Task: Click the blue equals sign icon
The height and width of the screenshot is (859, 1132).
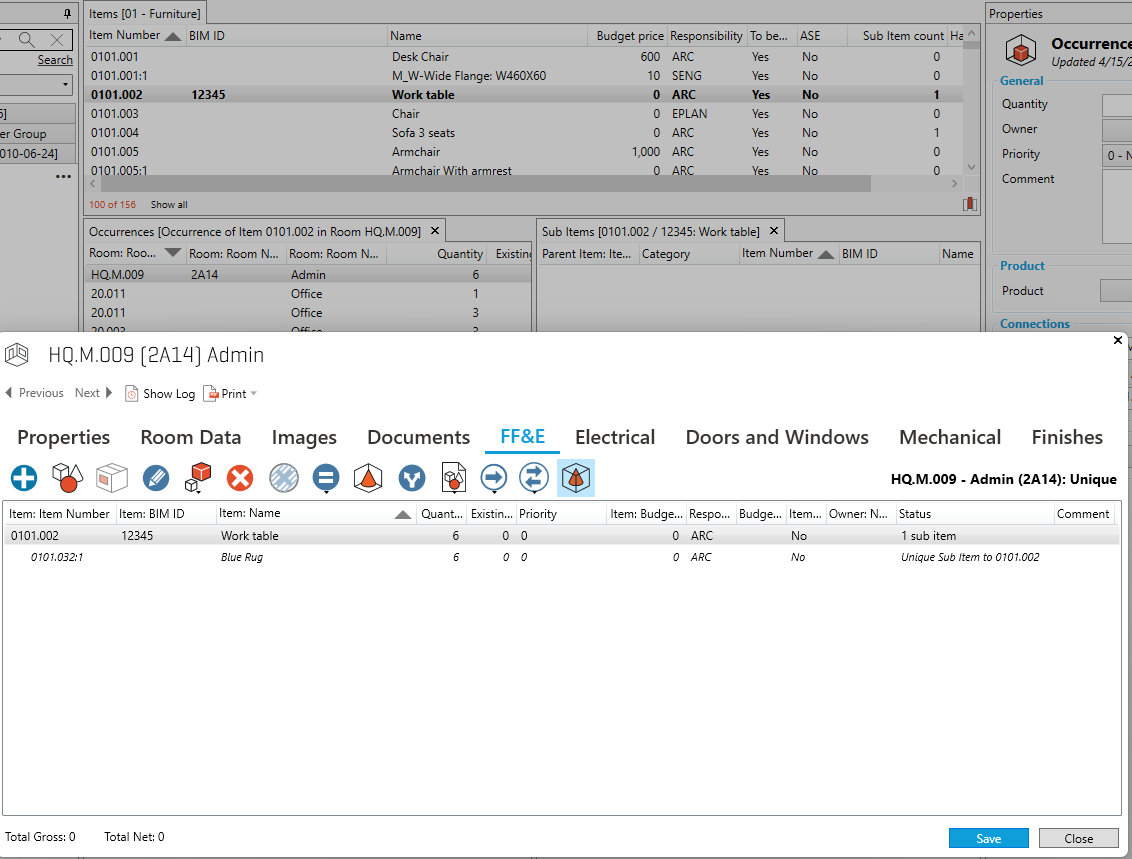Action: point(325,478)
